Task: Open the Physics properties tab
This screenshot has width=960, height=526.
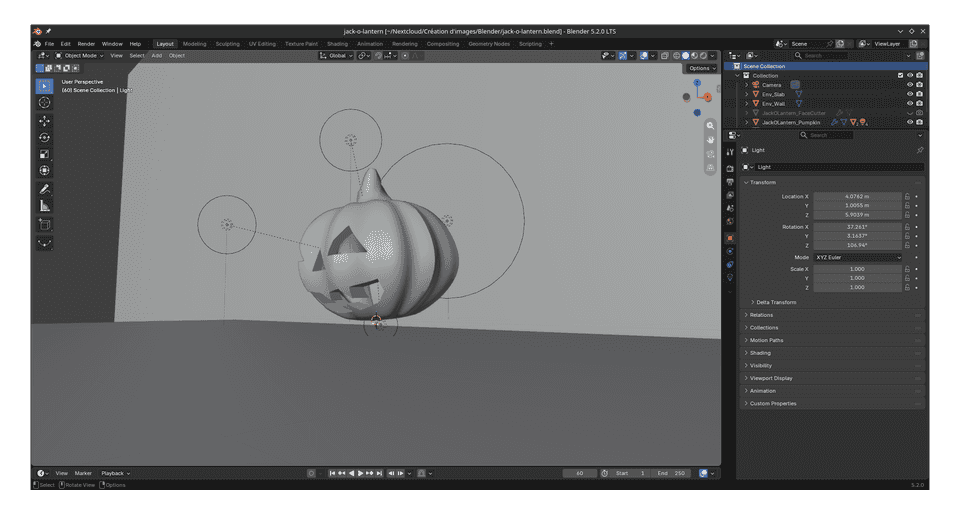Action: [730, 252]
